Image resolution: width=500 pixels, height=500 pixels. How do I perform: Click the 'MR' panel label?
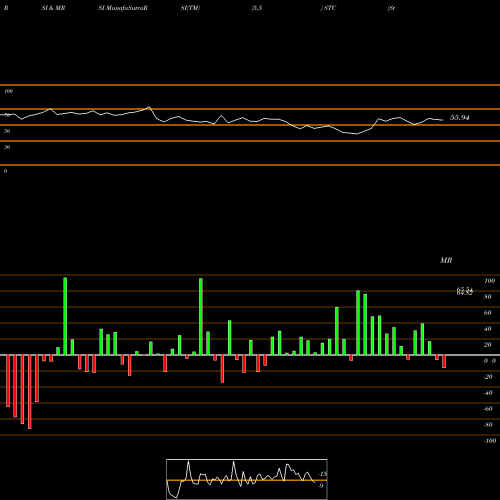[446, 260]
